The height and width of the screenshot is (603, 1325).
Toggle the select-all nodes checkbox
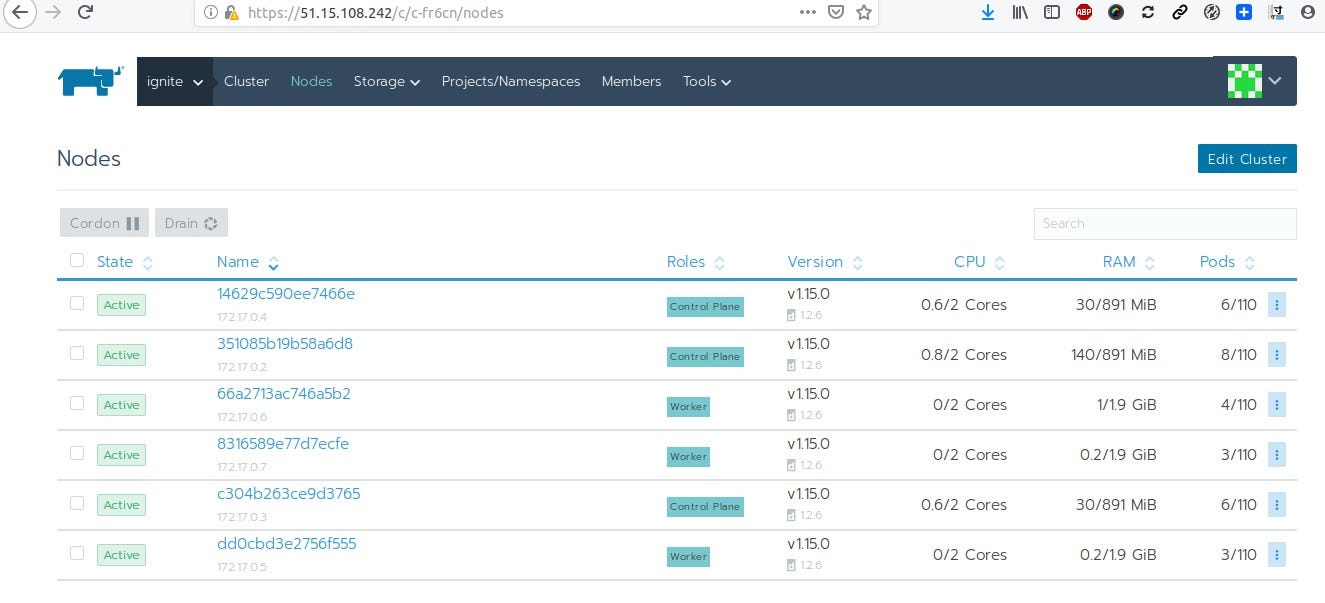coord(77,261)
